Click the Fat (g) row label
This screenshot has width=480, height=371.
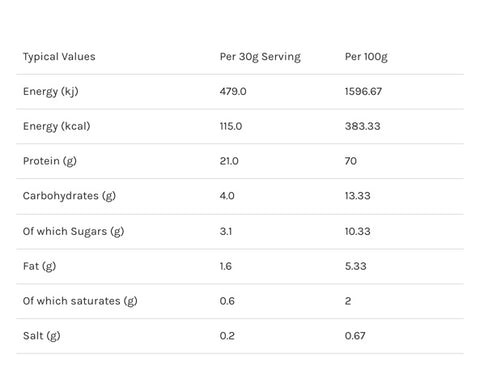[39, 266]
